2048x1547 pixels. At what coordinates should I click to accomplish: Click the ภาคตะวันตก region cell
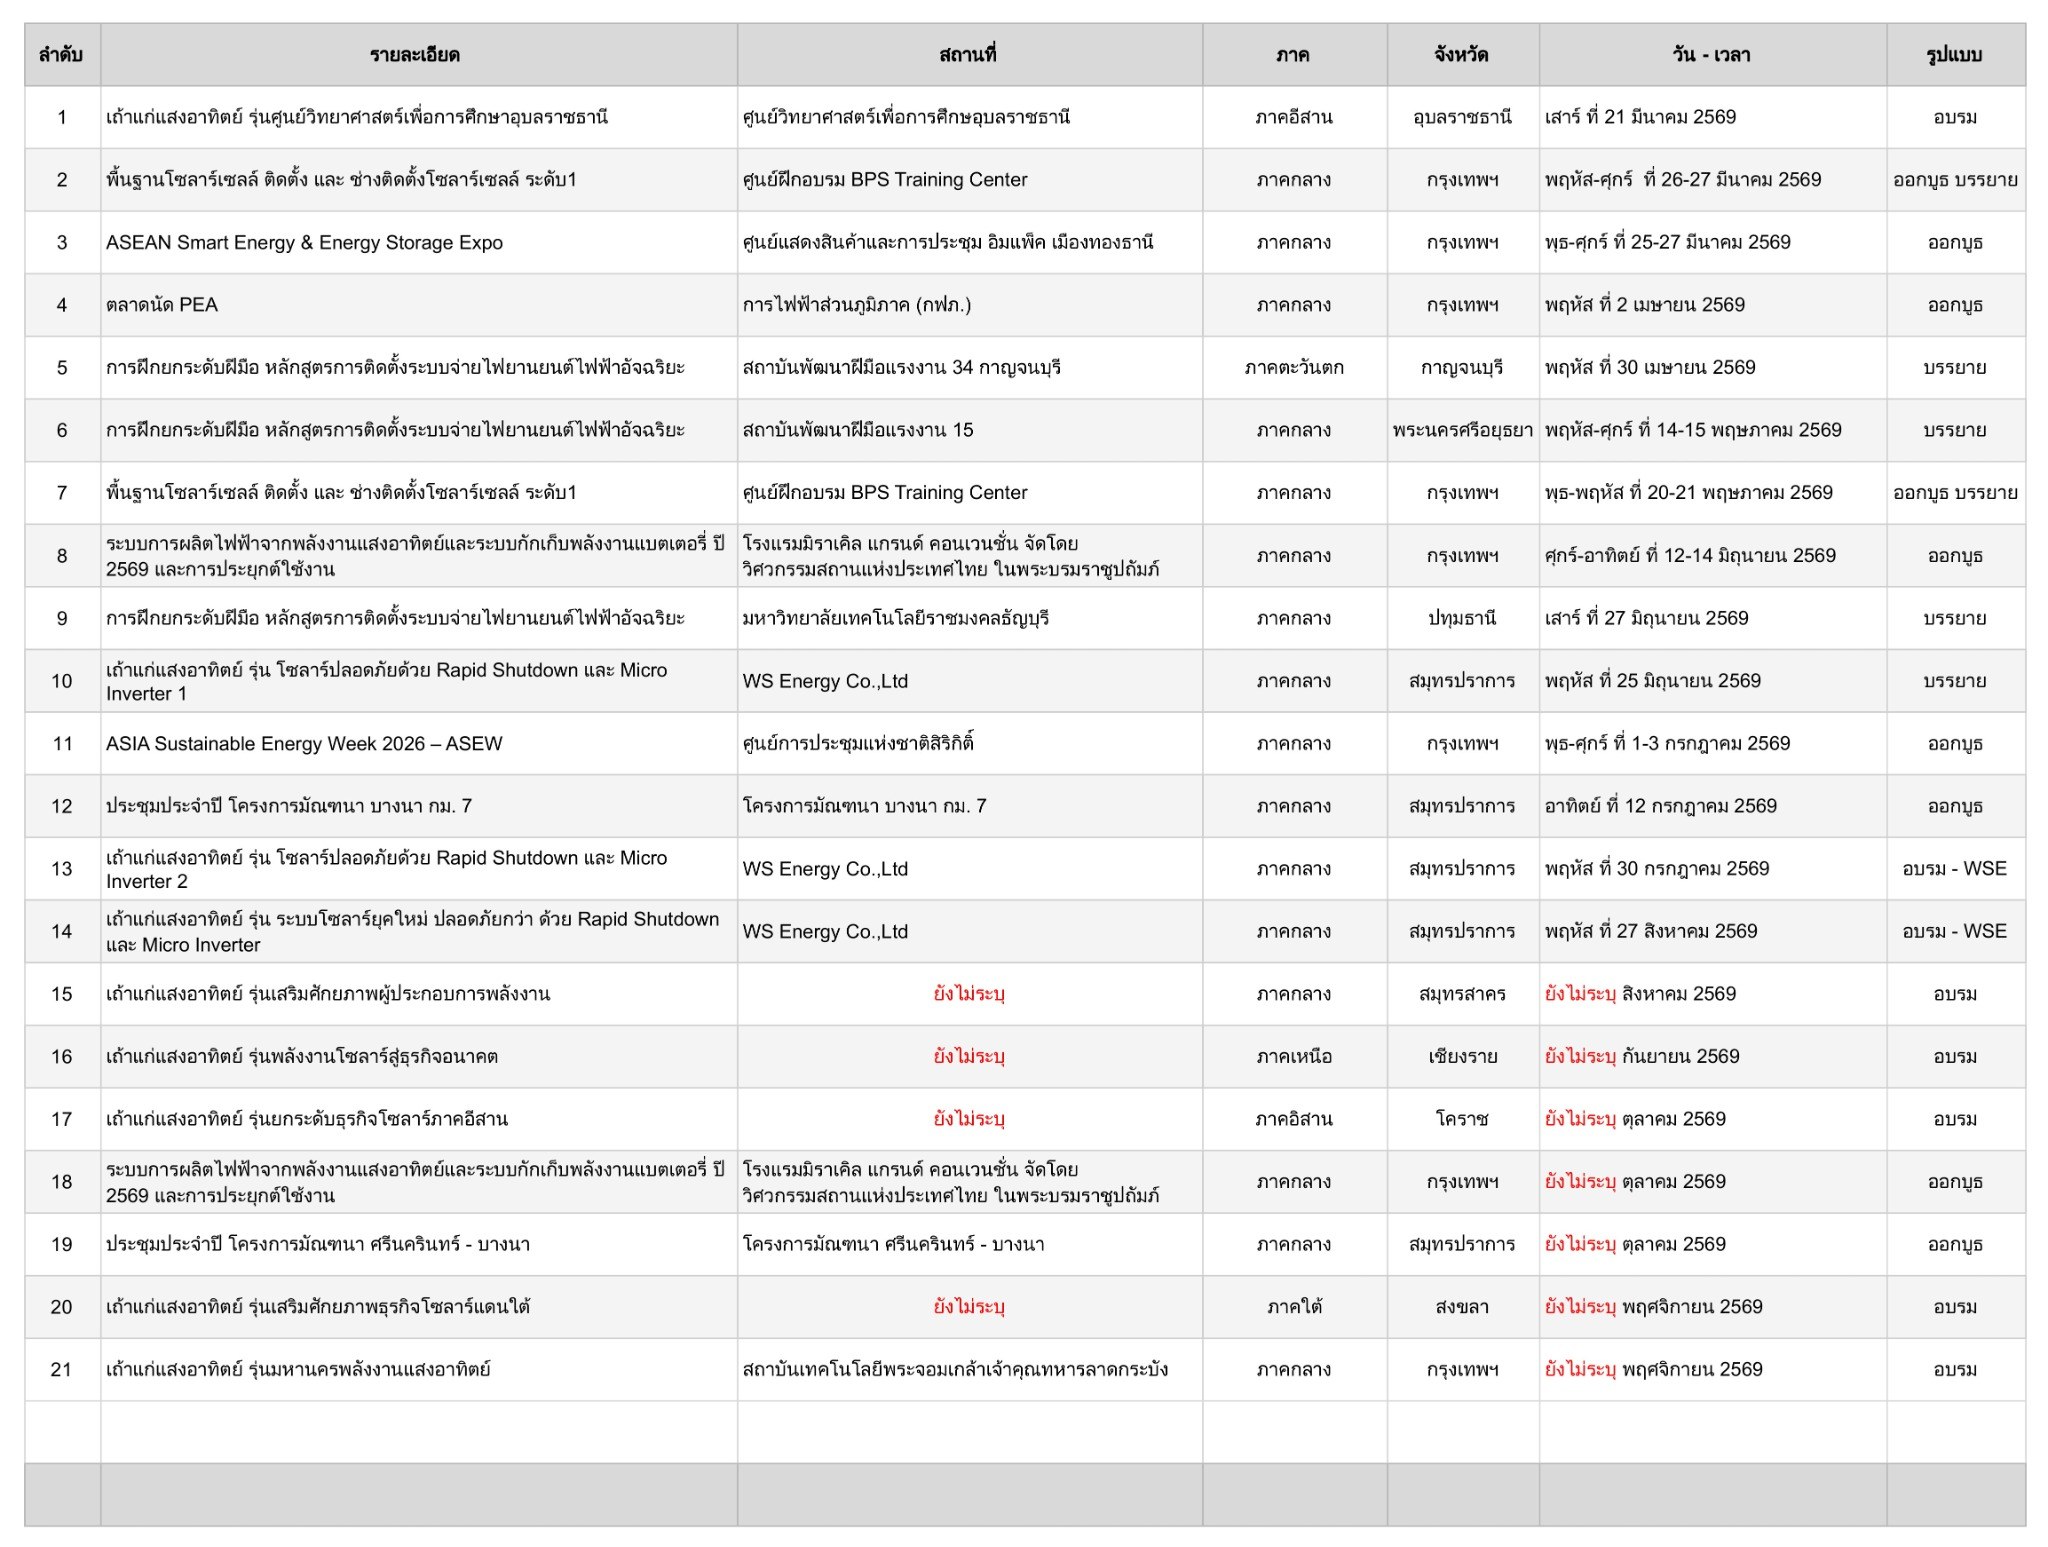coord(1295,368)
